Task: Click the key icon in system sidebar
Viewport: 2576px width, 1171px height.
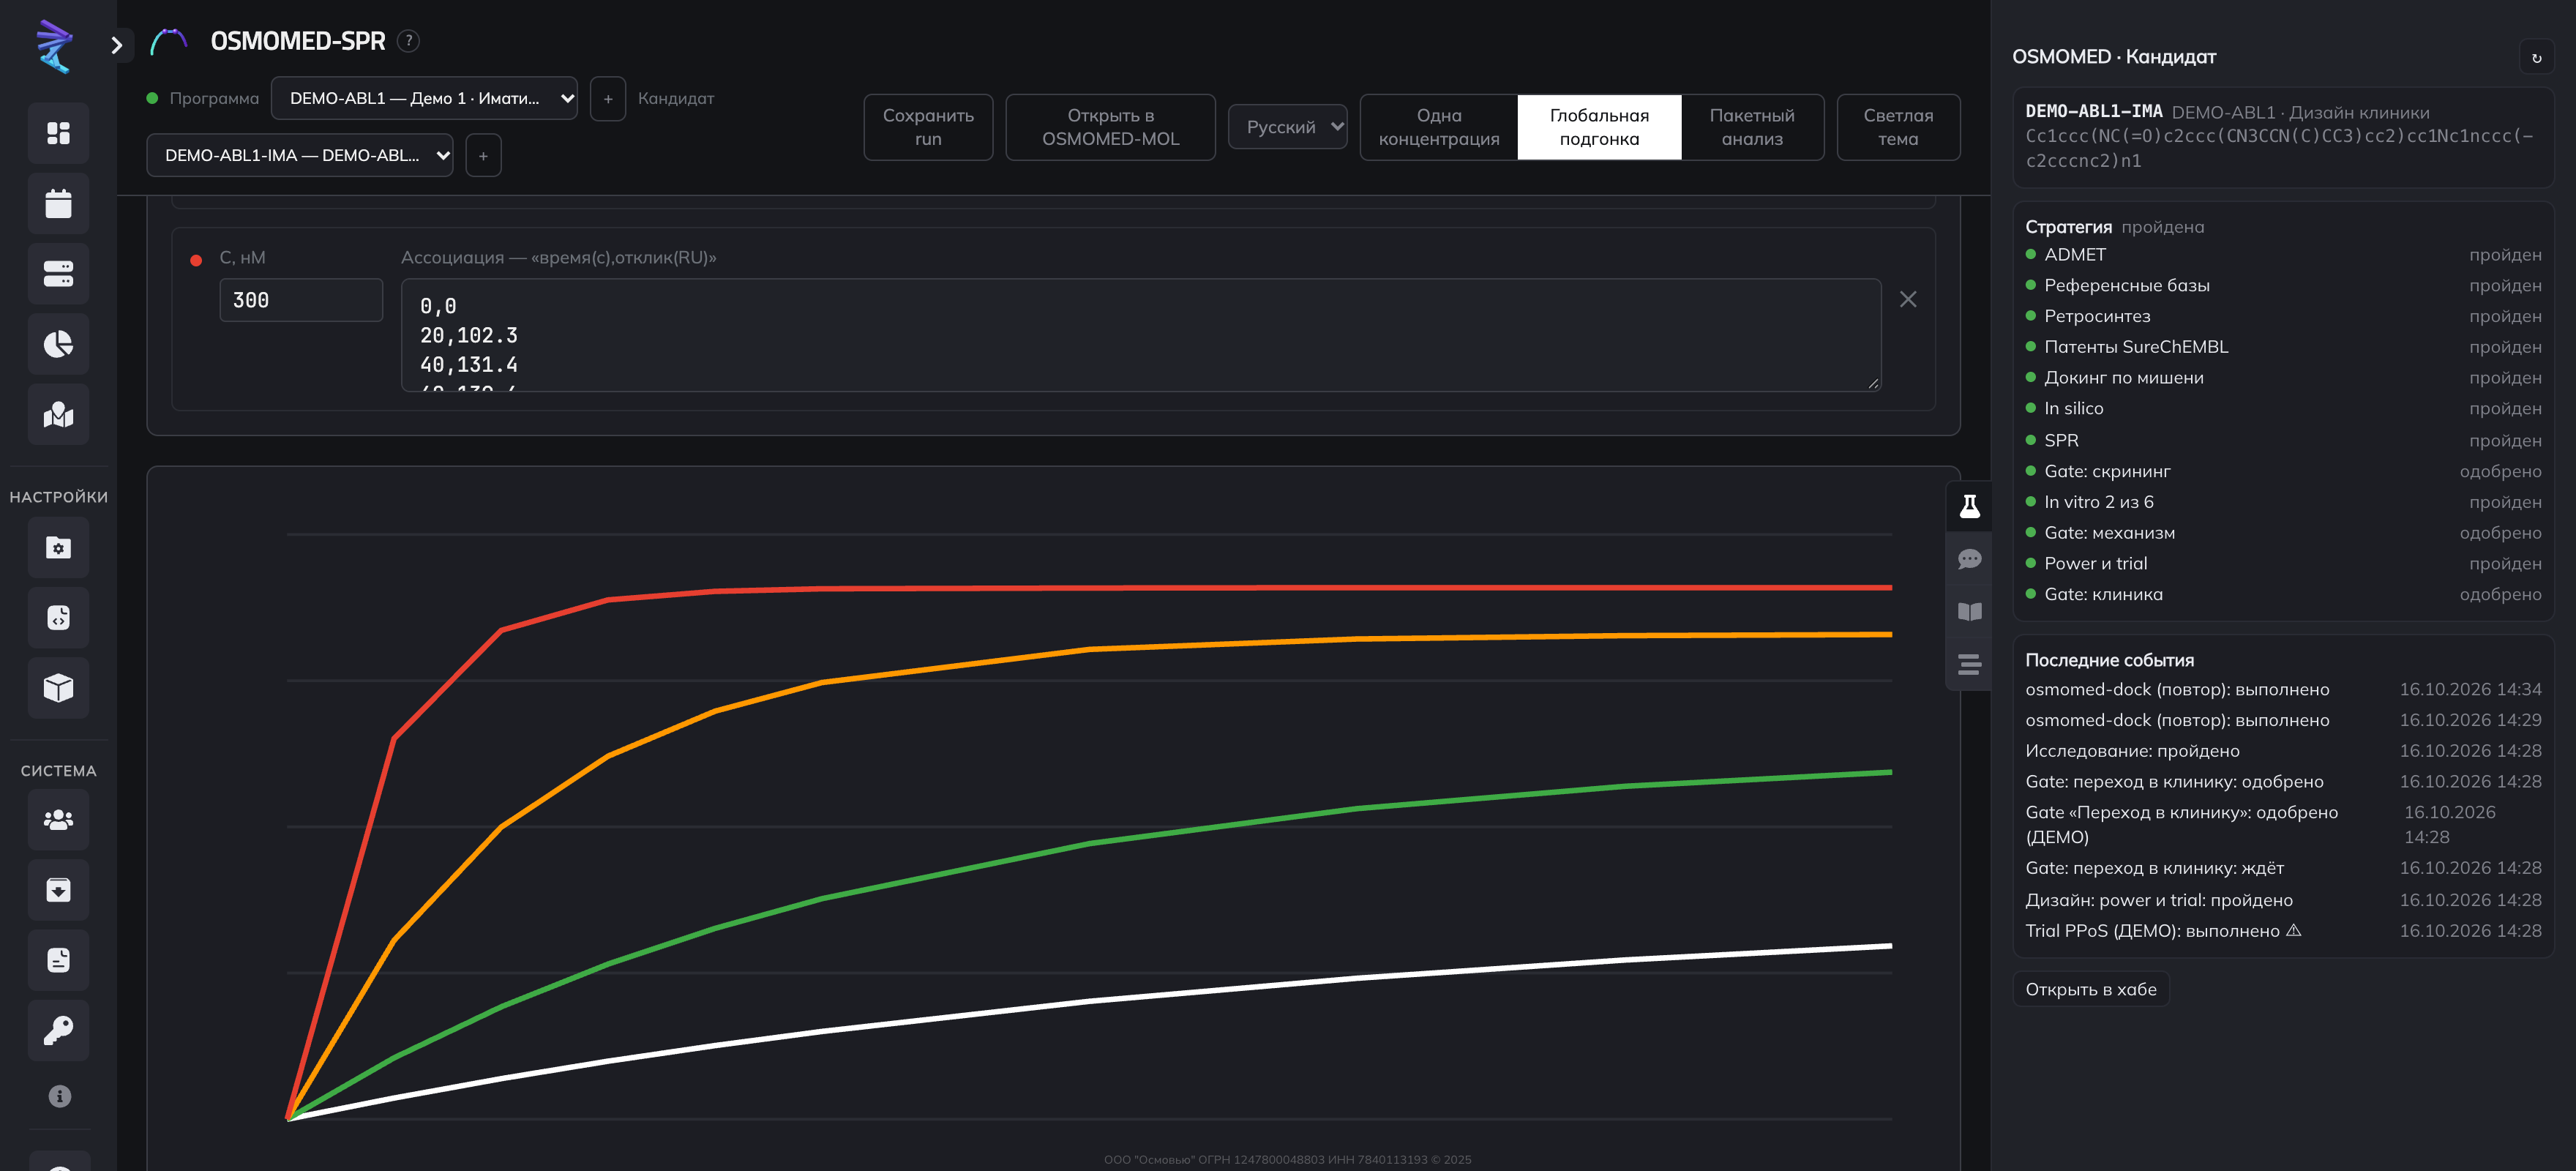Action: pos(58,1030)
